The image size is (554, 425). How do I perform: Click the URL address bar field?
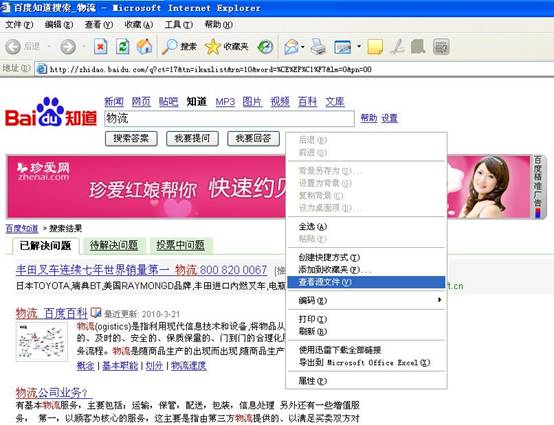(x=295, y=69)
